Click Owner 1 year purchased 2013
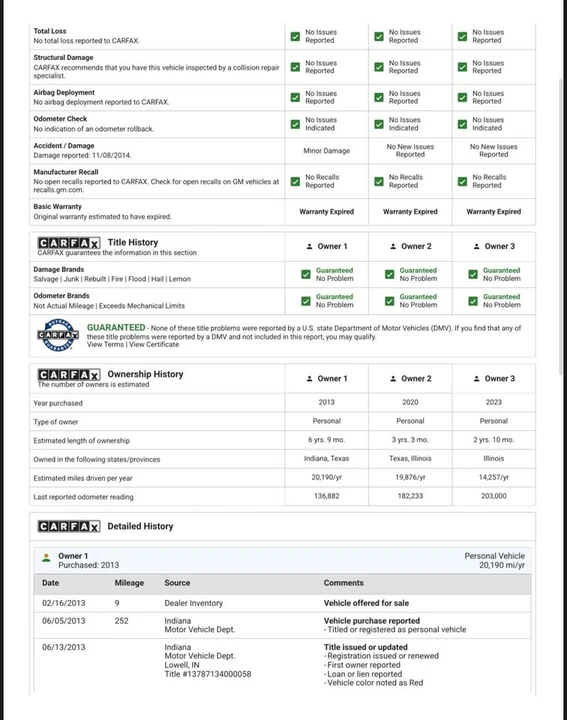 (326, 402)
